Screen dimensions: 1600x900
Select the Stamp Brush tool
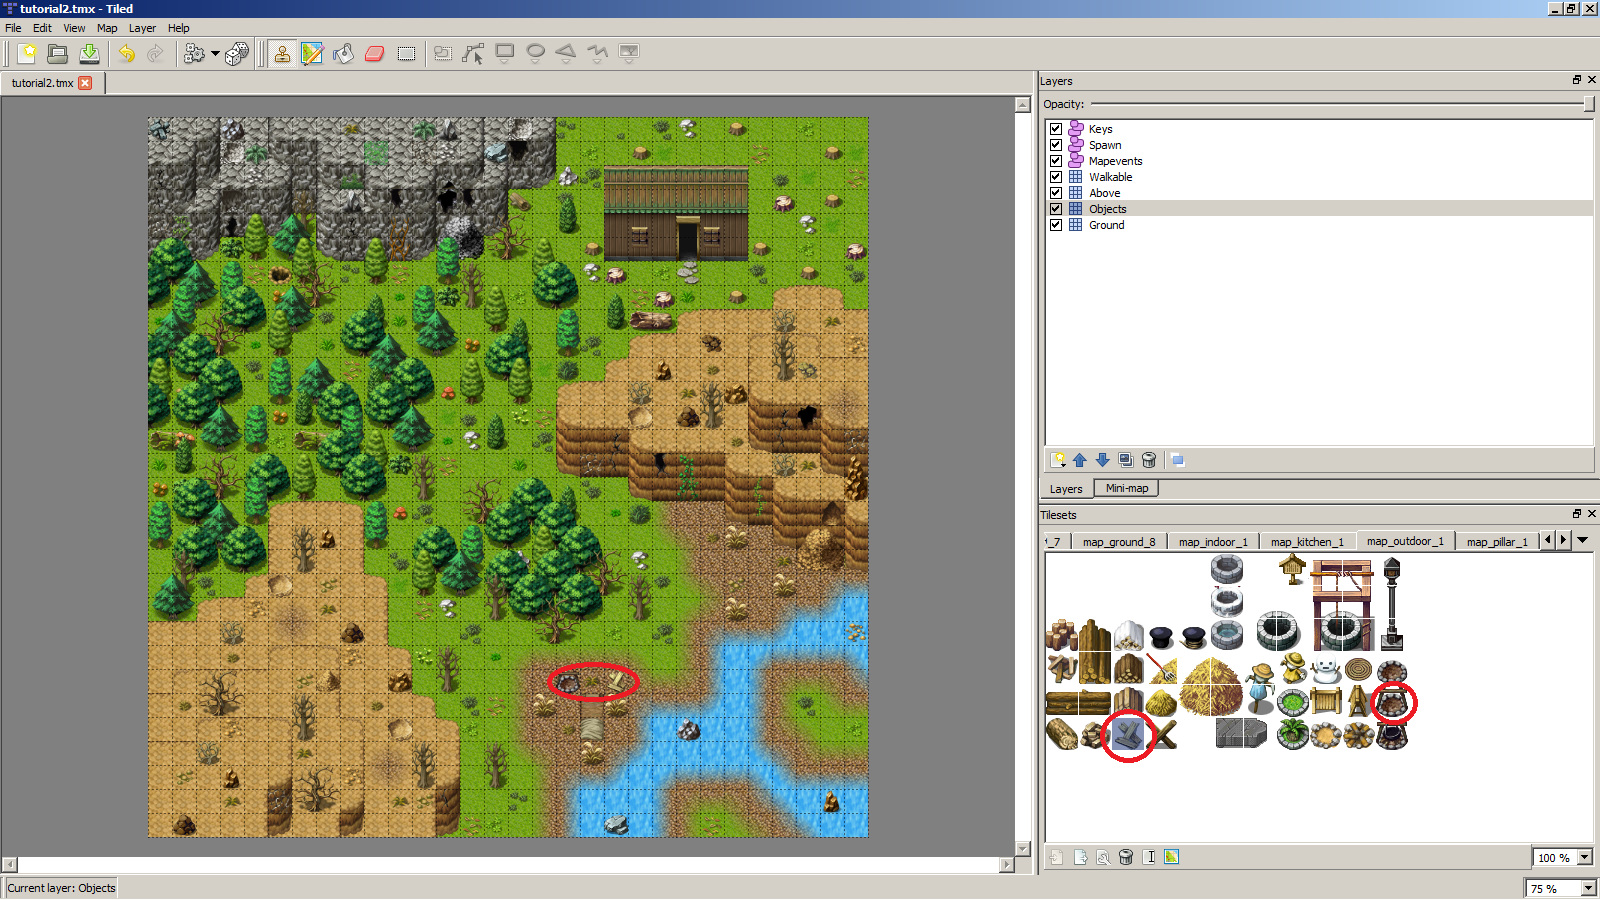pyautogui.click(x=282, y=53)
